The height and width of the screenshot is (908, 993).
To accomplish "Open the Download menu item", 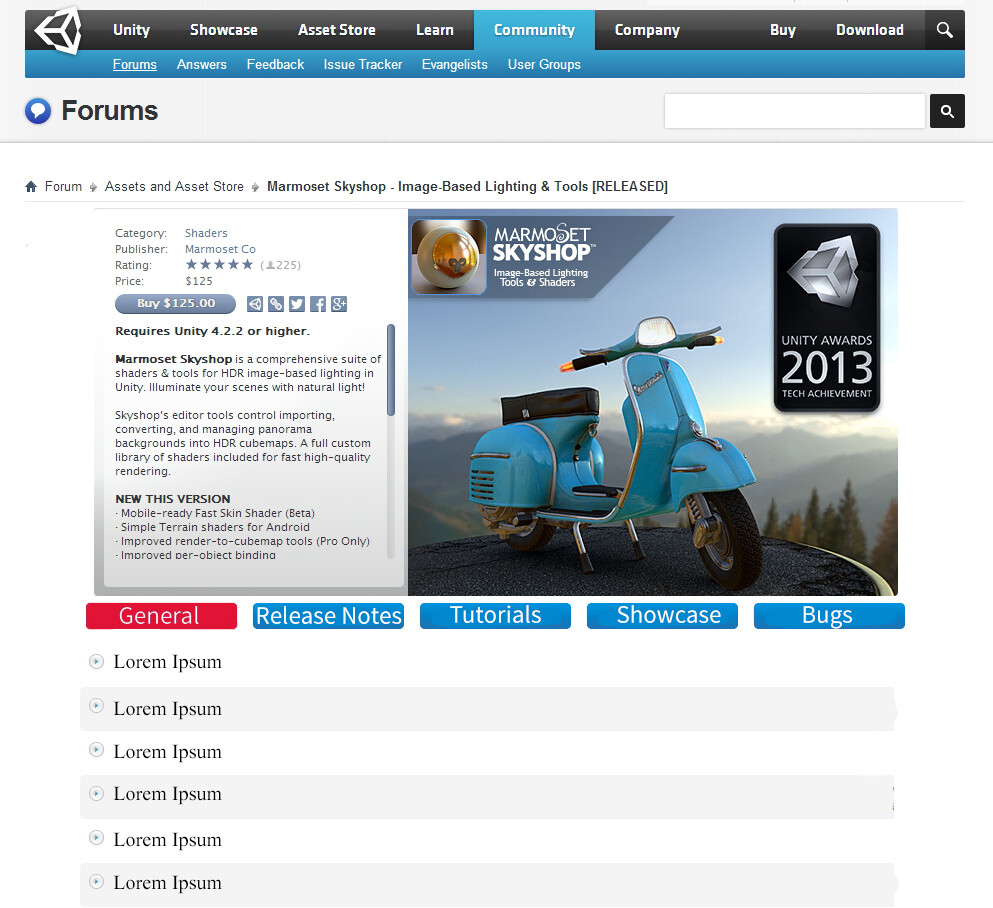I will pos(869,30).
